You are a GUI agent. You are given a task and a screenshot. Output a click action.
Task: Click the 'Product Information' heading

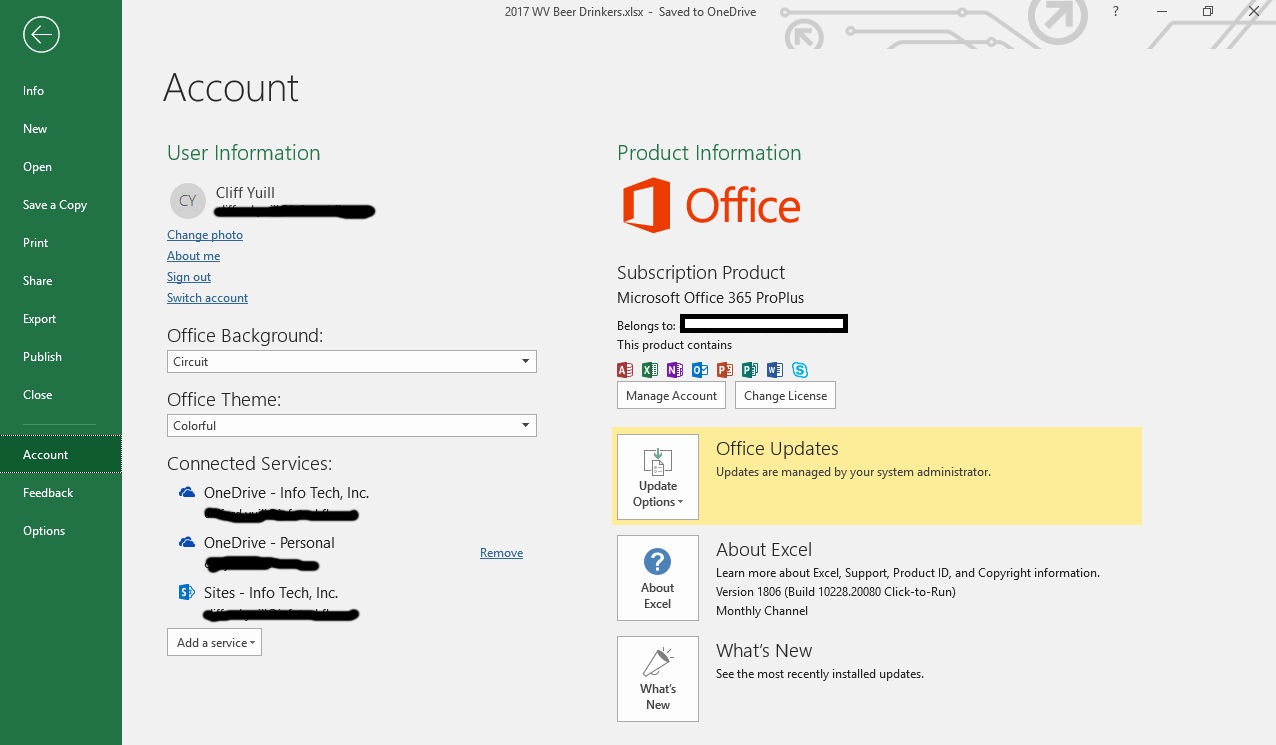point(709,153)
